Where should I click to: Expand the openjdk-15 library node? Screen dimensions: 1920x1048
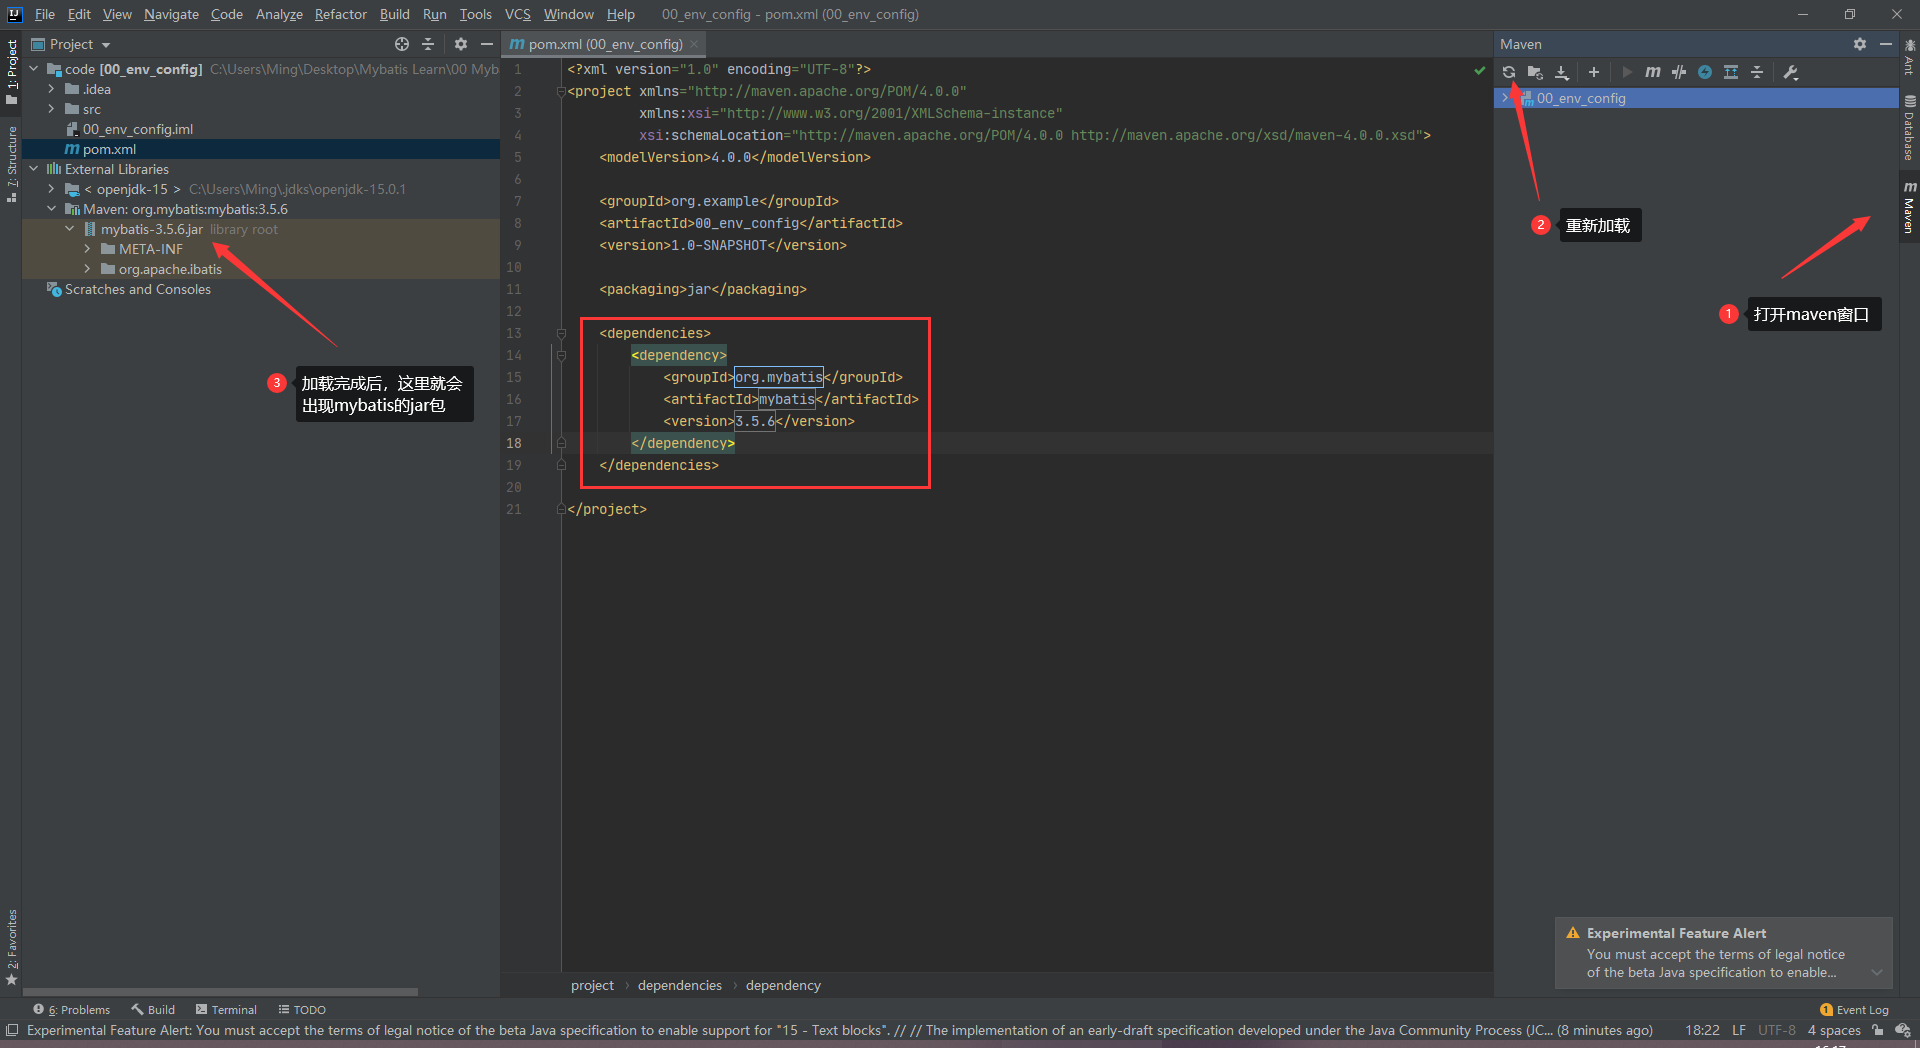click(x=52, y=189)
